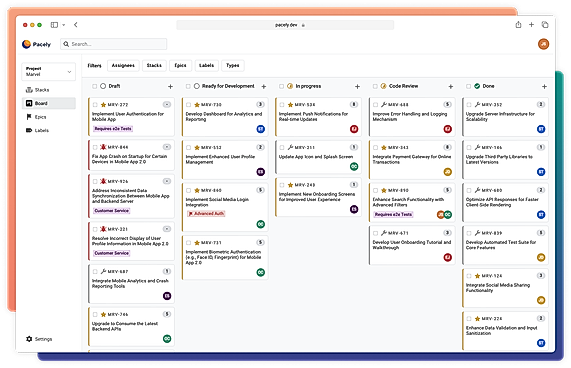
Task: Click the assignee avatar on MRV-124 card
Action: pos(541,300)
